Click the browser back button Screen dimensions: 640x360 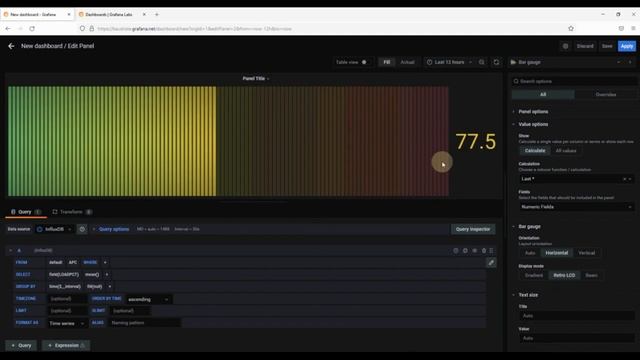8,29
